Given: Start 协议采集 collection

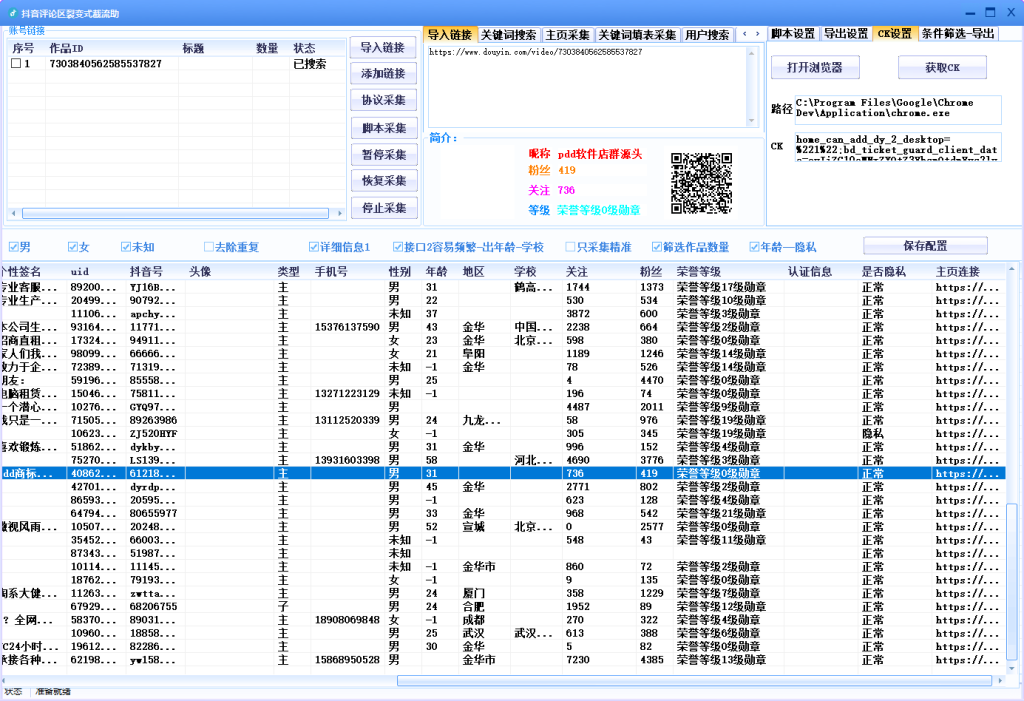Looking at the screenshot, I should click(381, 101).
